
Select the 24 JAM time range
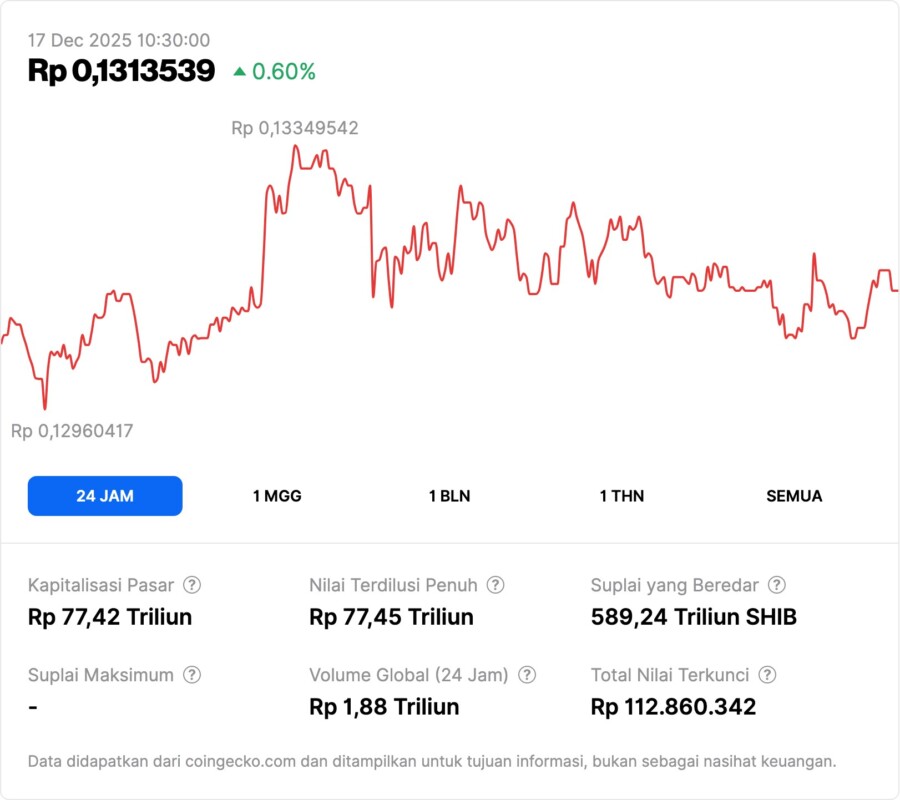click(105, 496)
